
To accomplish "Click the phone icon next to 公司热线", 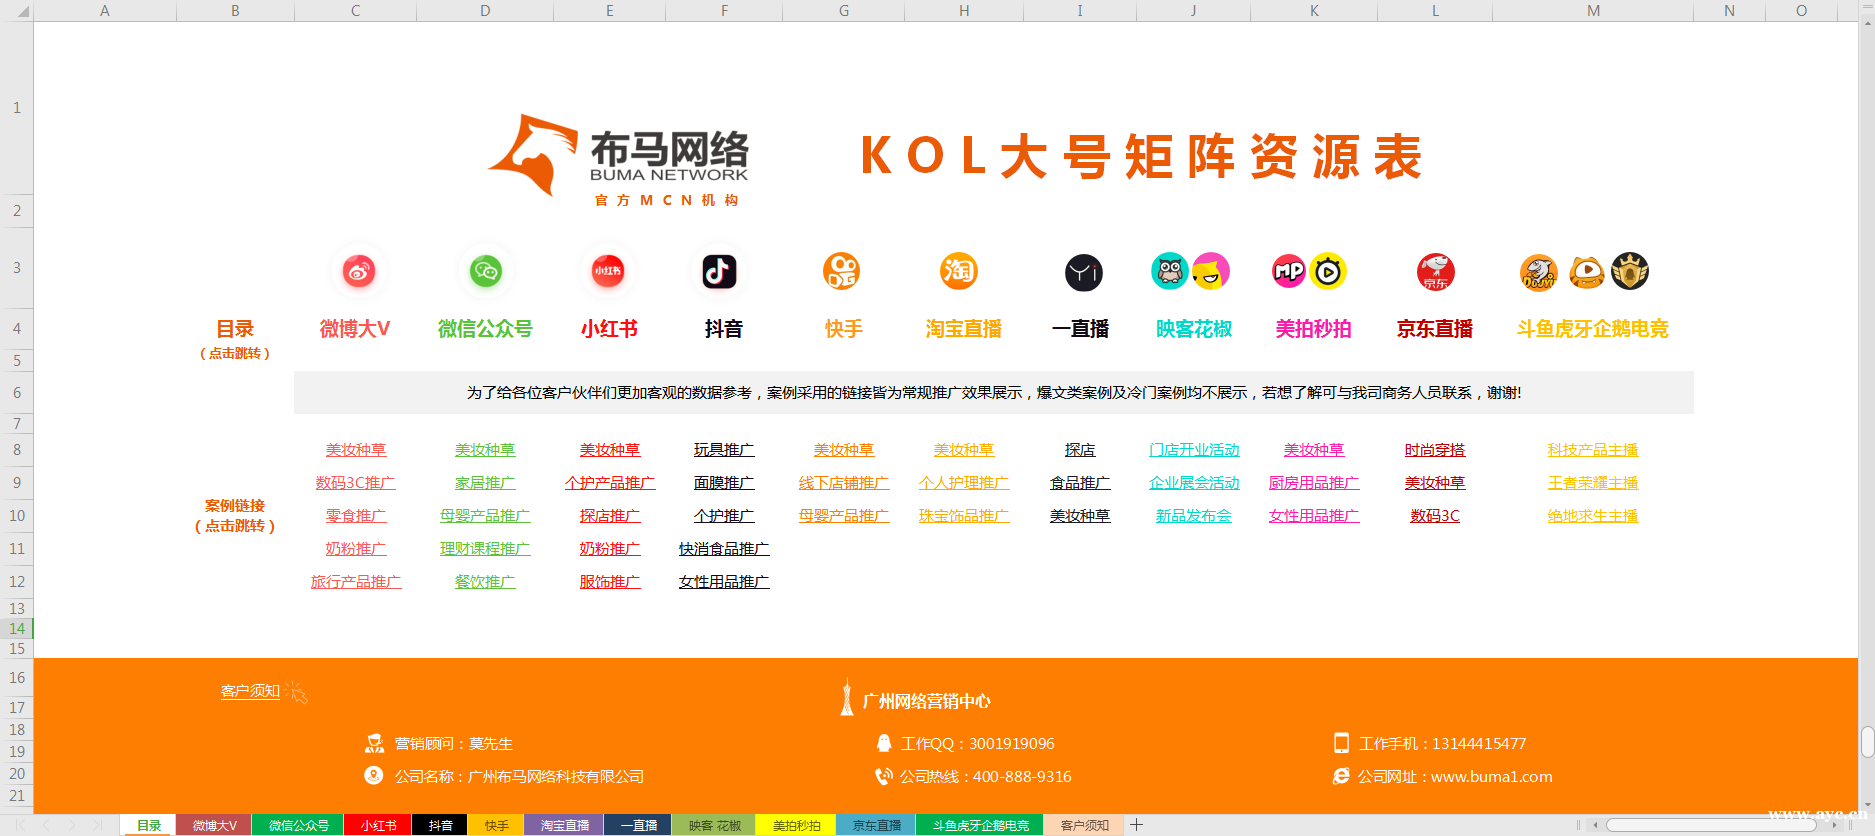I will point(883,776).
